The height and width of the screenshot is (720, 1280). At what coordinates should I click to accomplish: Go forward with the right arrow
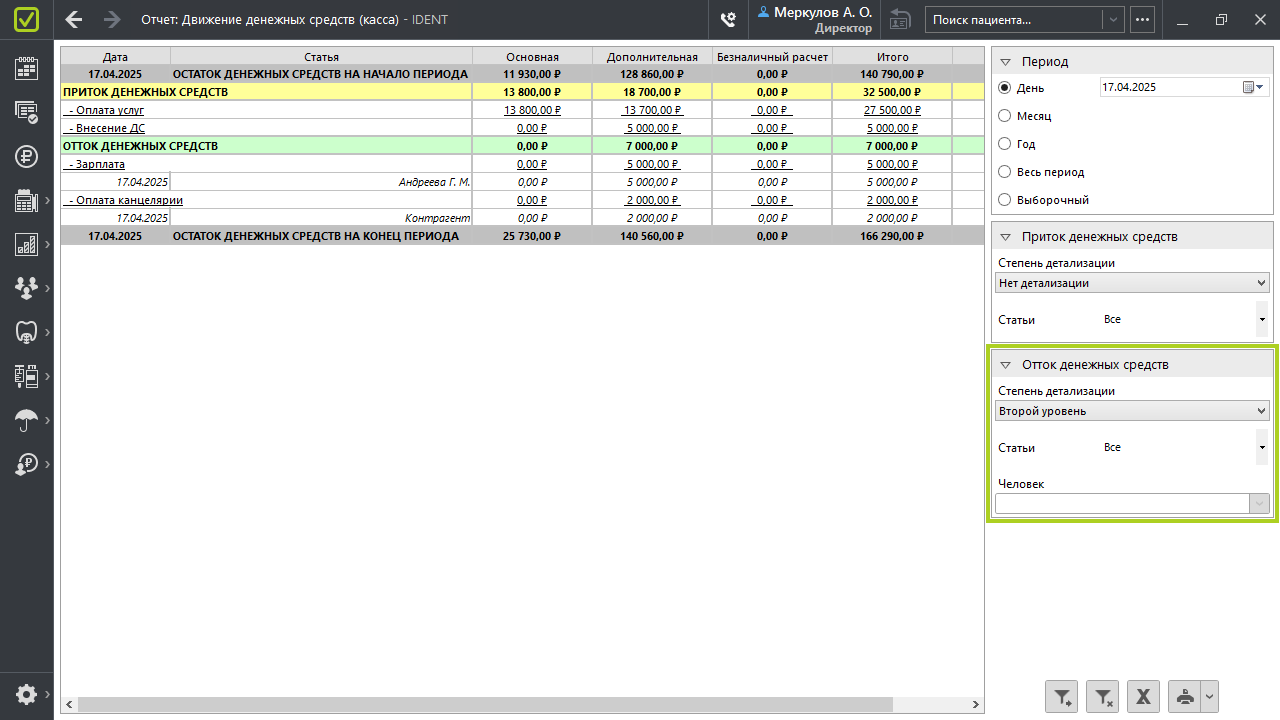point(112,19)
